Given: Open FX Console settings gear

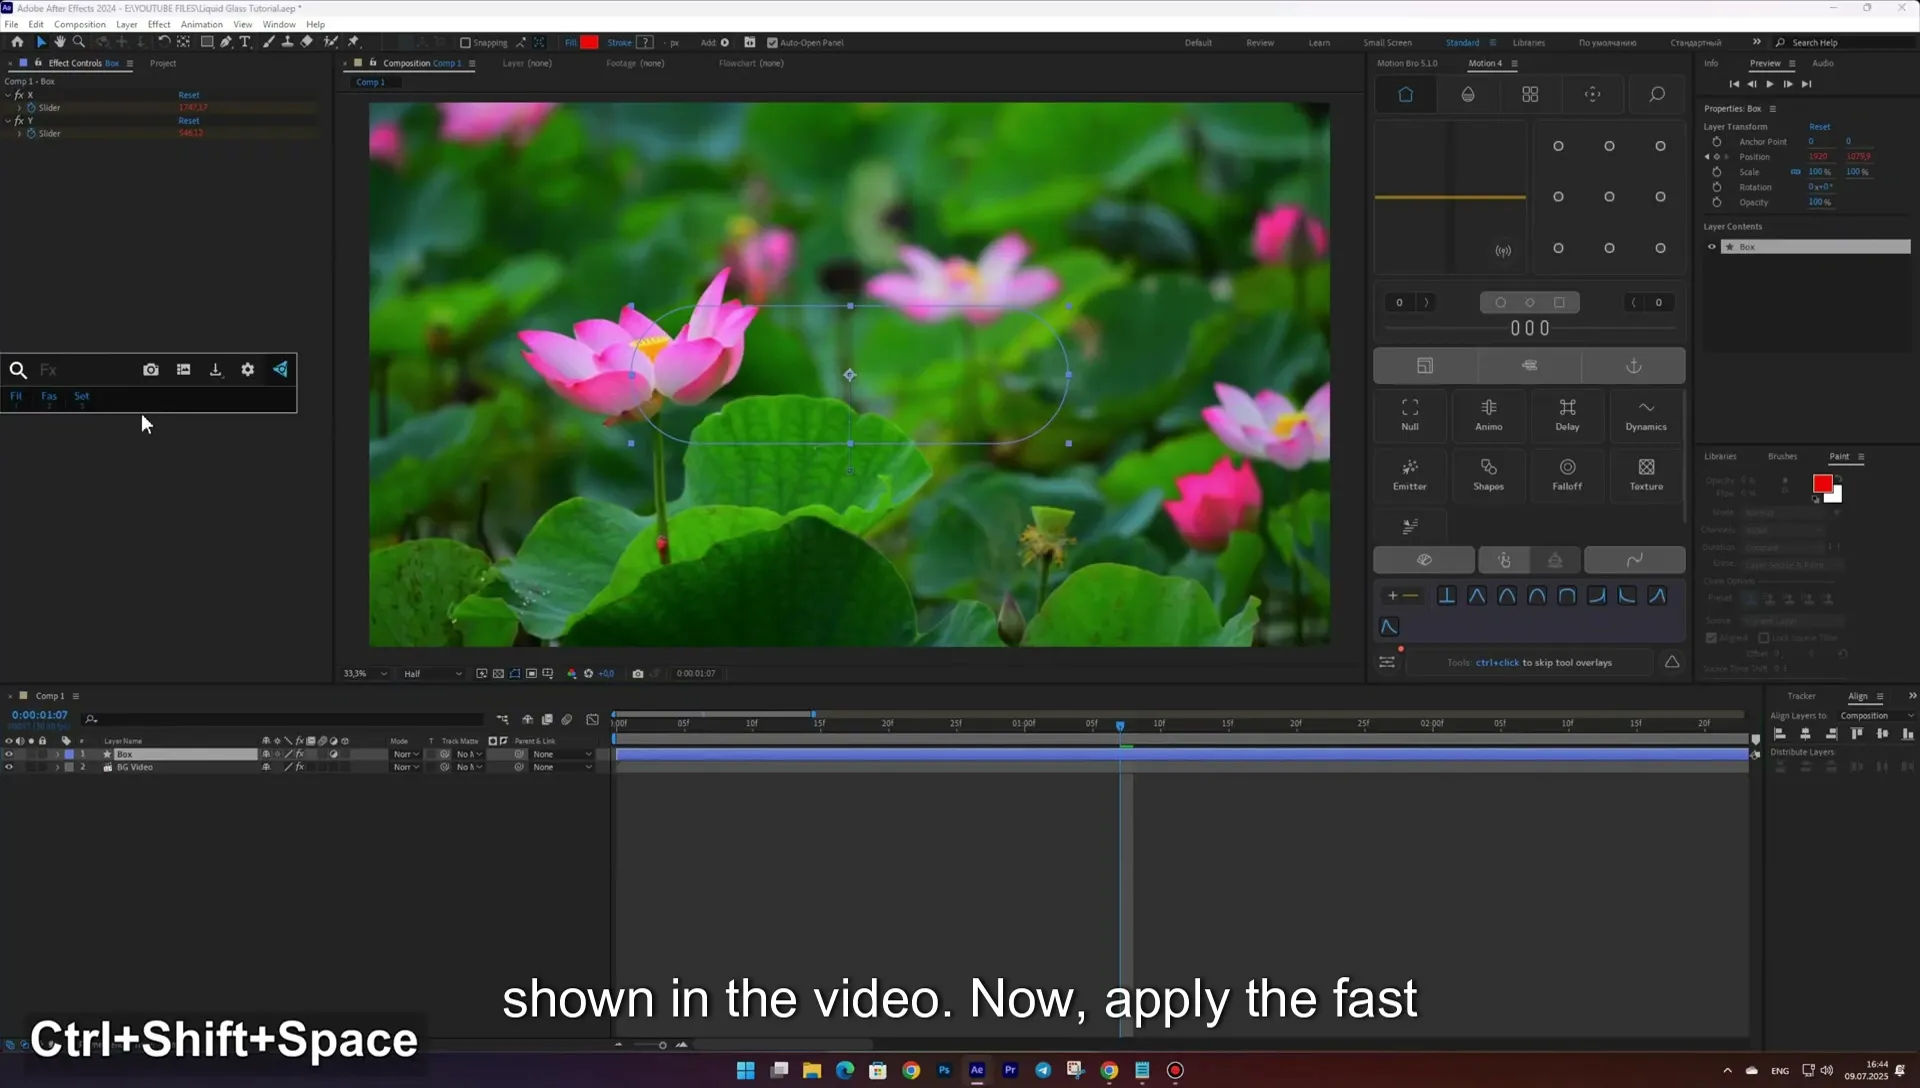Looking at the screenshot, I should (x=248, y=370).
